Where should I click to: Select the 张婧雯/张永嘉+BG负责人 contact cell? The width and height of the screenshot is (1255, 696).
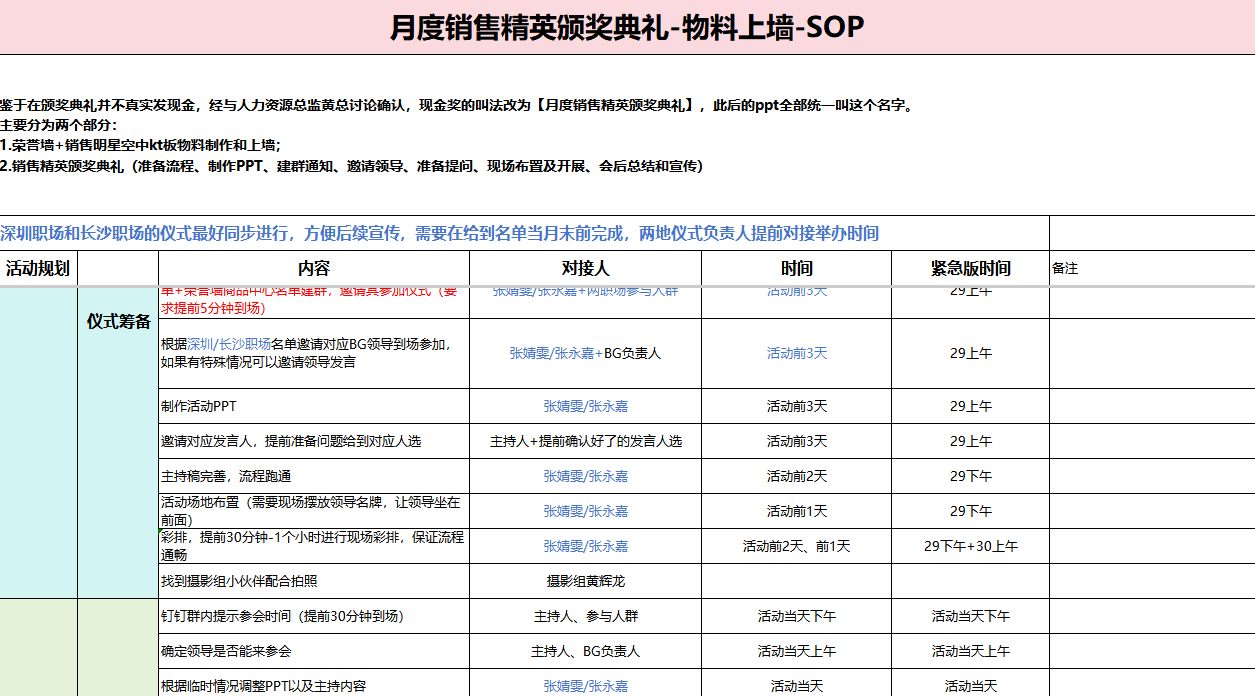pos(585,353)
